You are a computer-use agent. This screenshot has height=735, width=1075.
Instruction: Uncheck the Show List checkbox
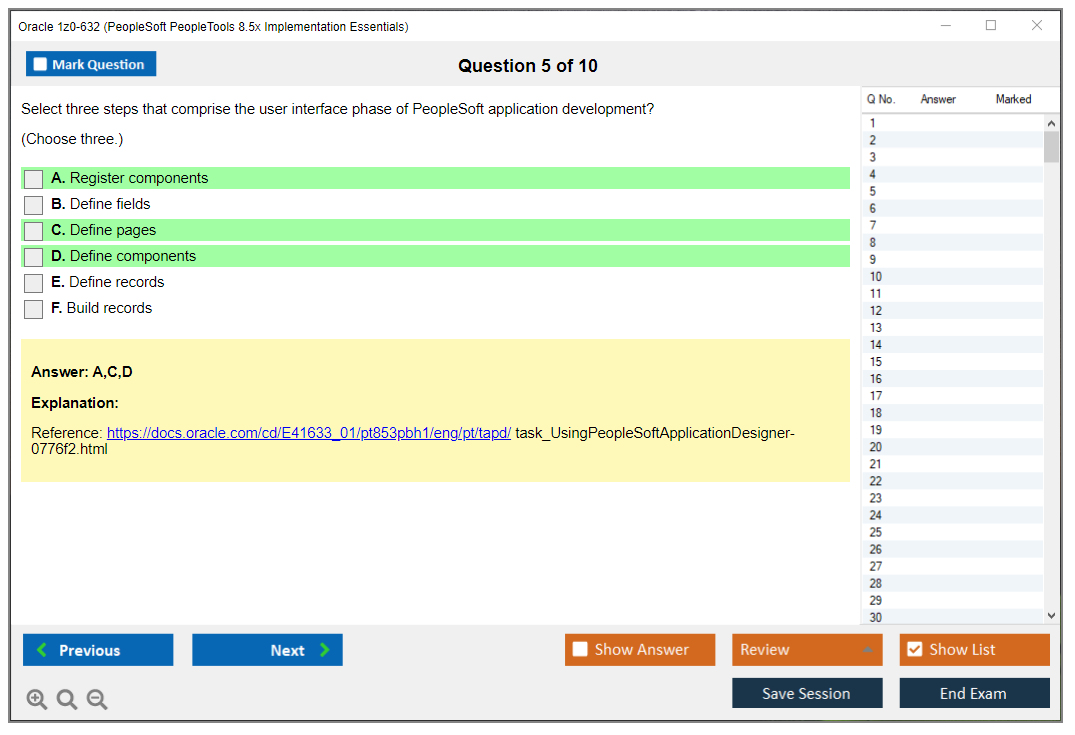[914, 650]
